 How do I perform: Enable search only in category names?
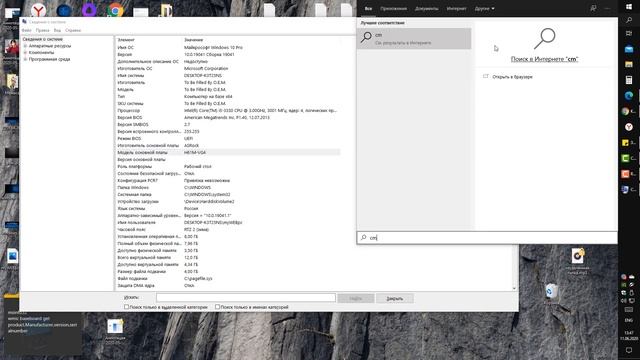click(218, 307)
